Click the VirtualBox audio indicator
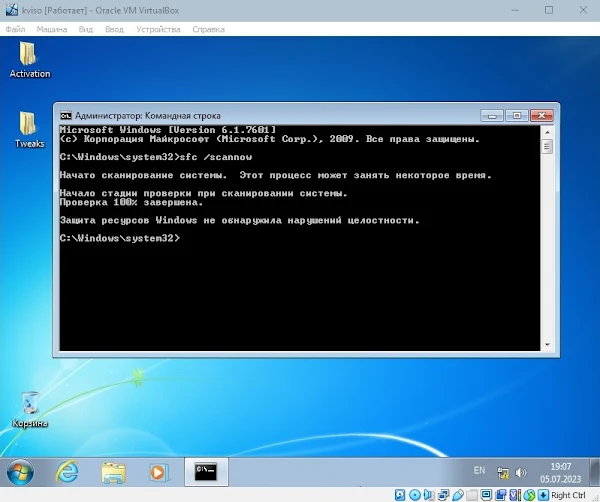This screenshot has height=502, width=600. (x=429, y=495)
